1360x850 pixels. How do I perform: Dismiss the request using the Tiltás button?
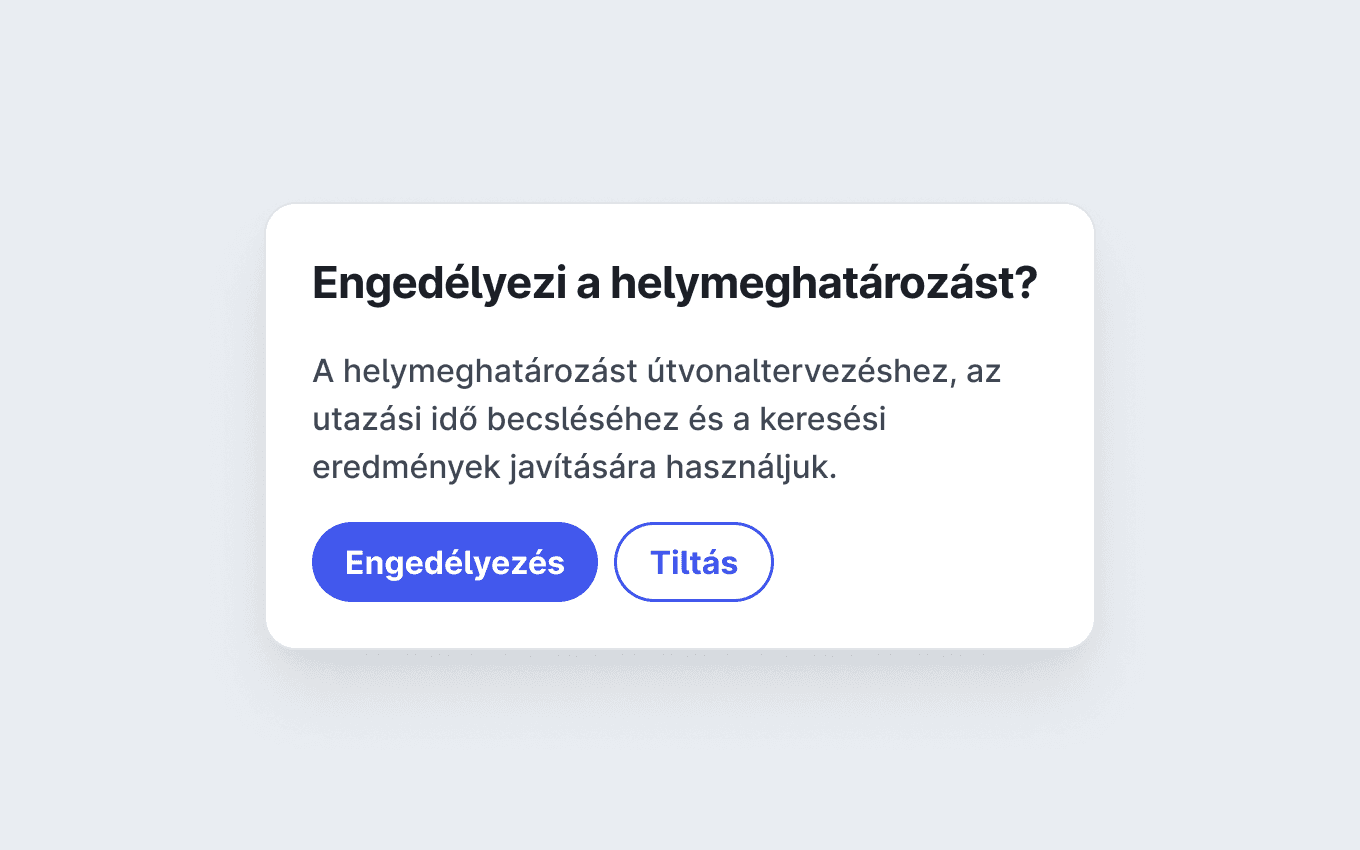point(694,562)
